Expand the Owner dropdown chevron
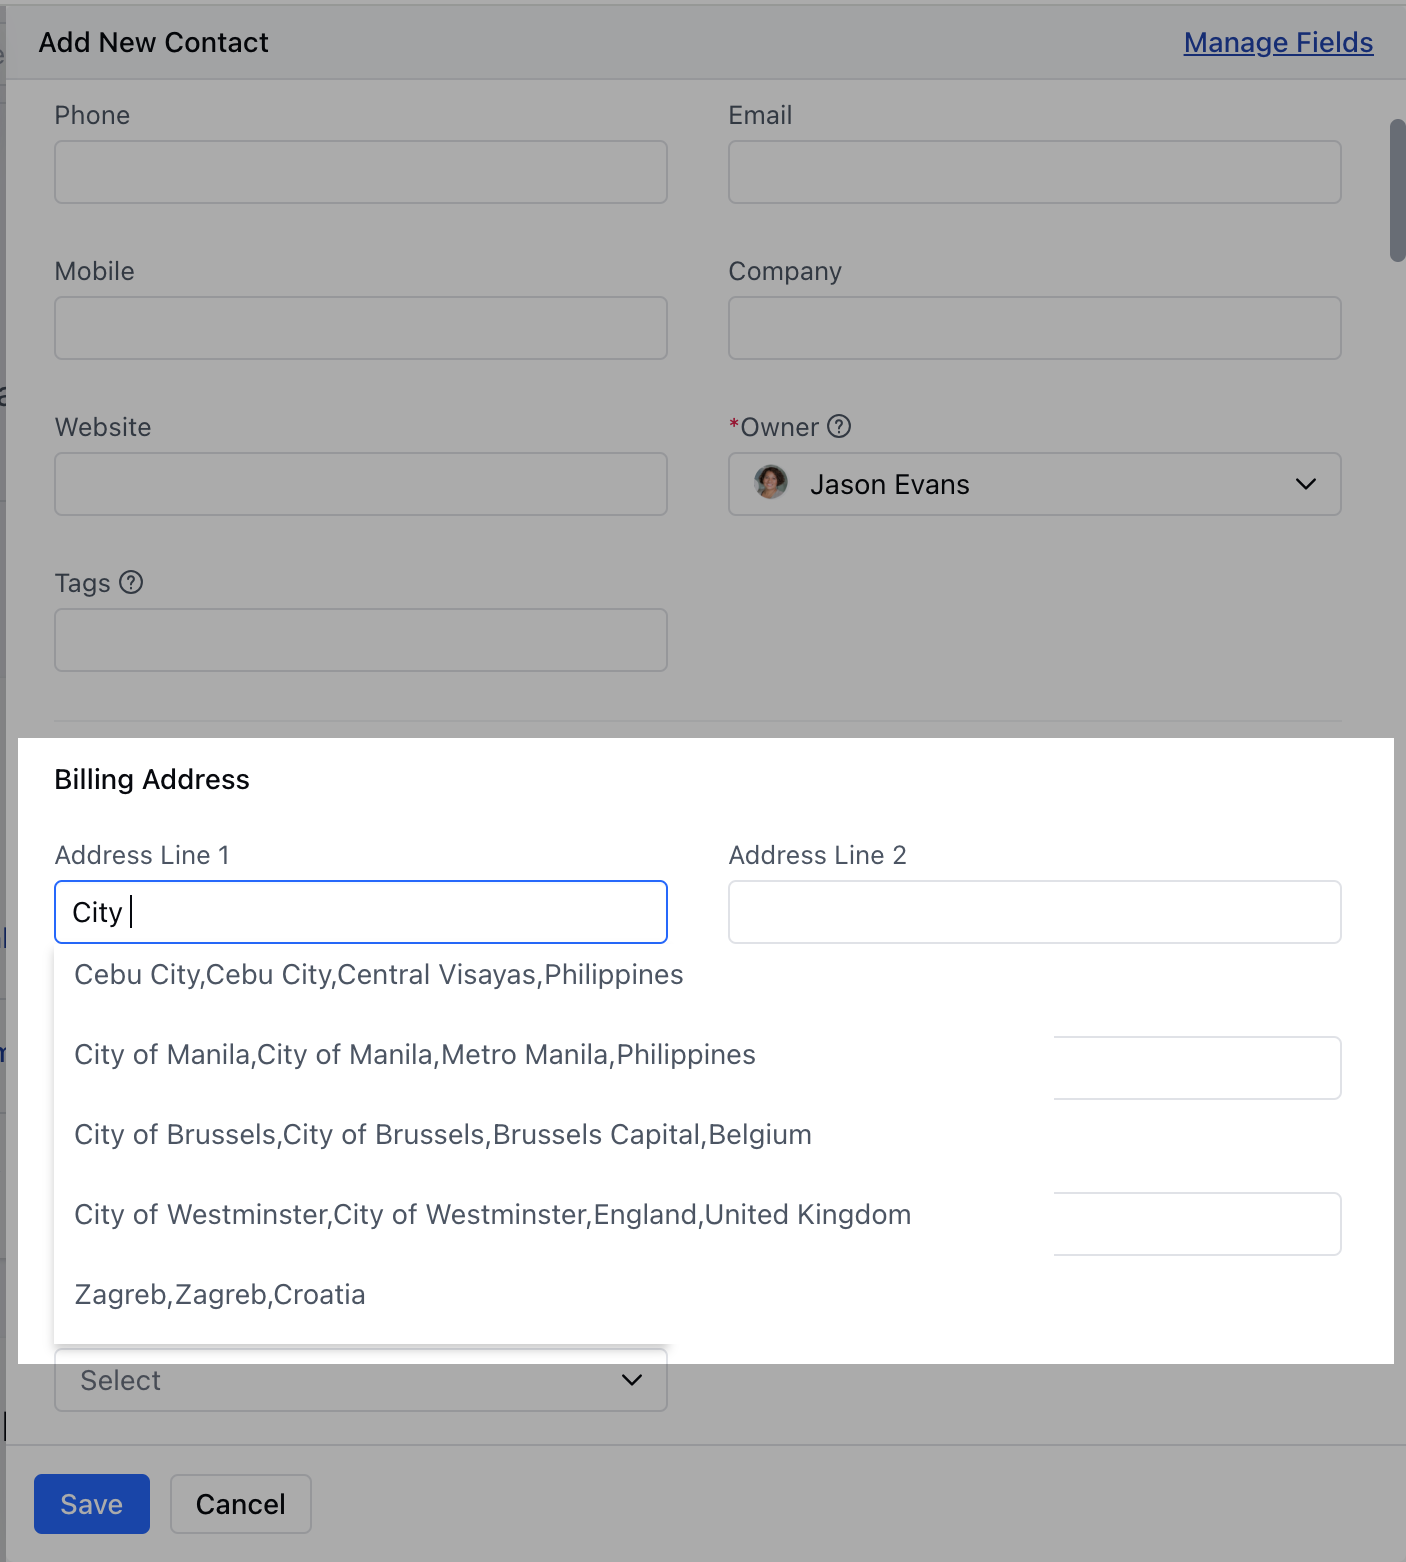The width and height of the screenshot is (1406, 1562). pos(1305,484)
